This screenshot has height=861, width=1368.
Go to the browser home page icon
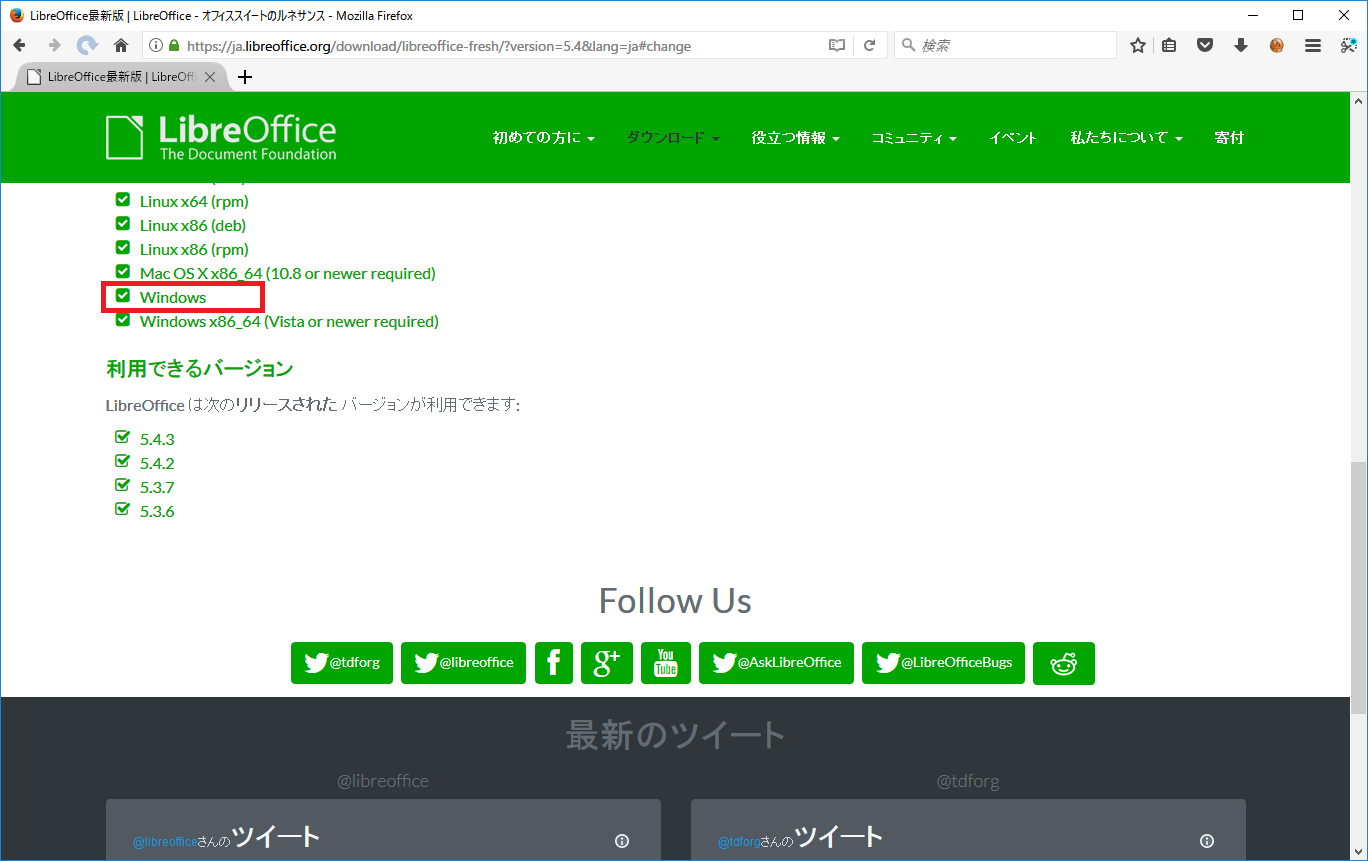121,45
